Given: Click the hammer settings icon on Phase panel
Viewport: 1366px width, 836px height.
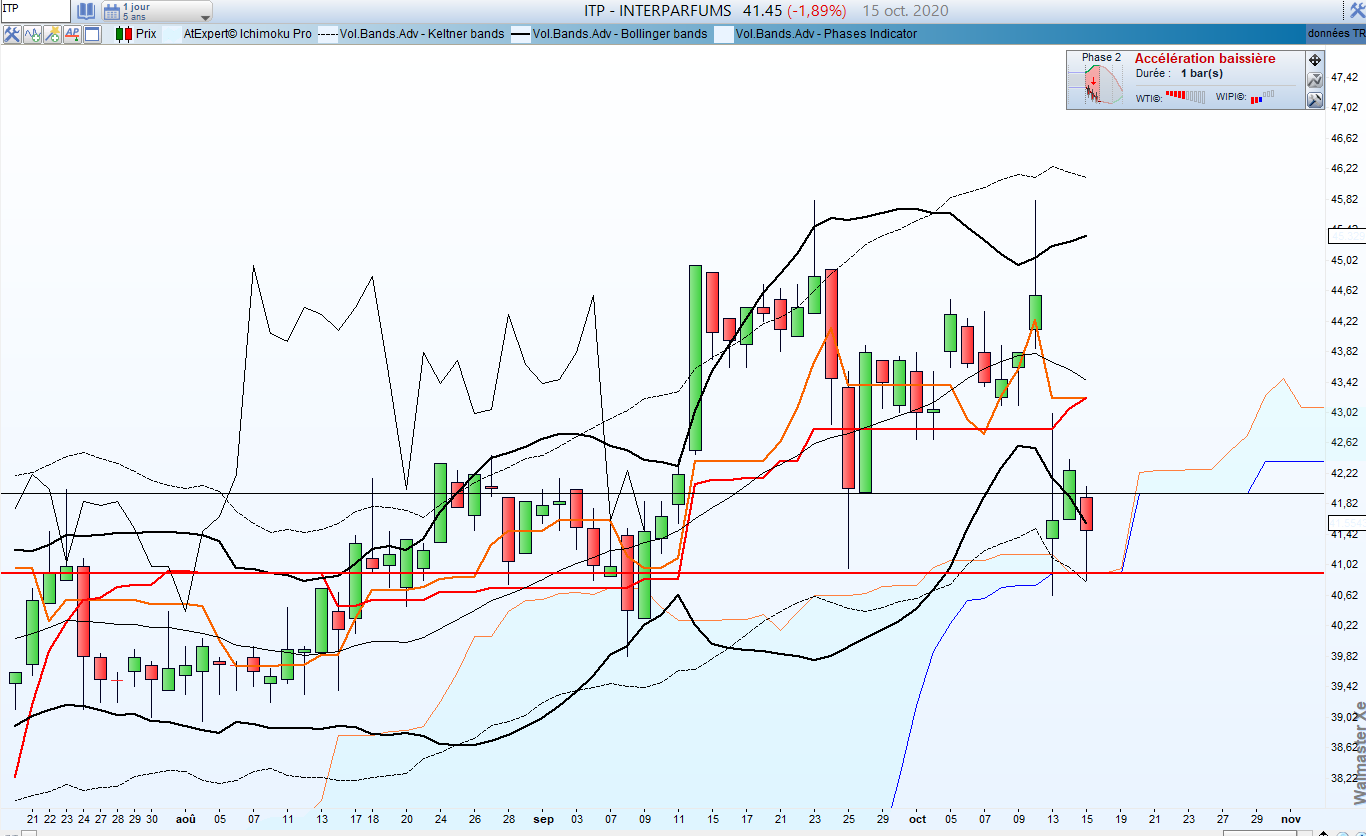Looking at the screenshot, I should [1315, 100].
